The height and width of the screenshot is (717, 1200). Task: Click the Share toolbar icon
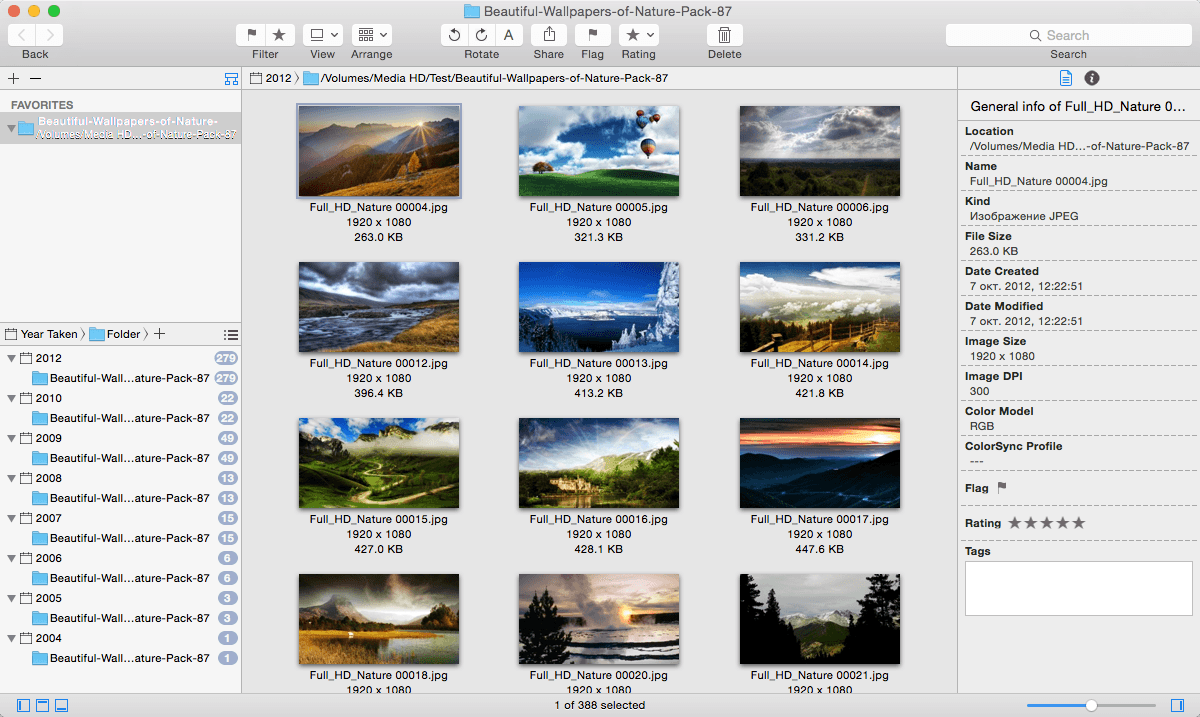[549, 35]
